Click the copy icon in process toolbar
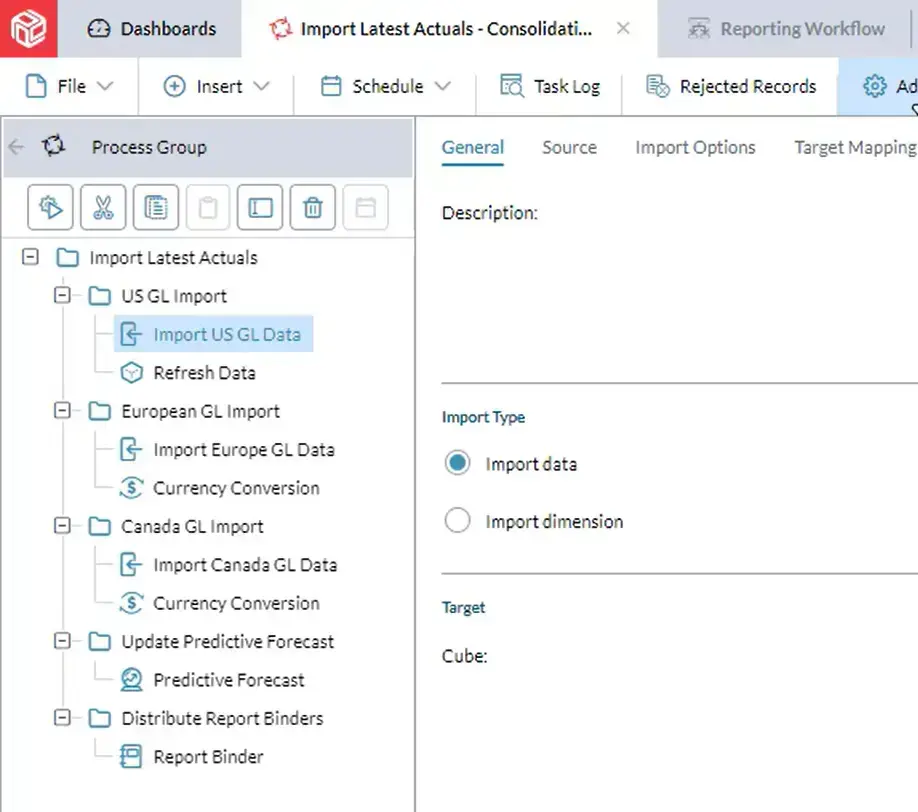Viewport: 918px width, 812px height. [155, 207]
